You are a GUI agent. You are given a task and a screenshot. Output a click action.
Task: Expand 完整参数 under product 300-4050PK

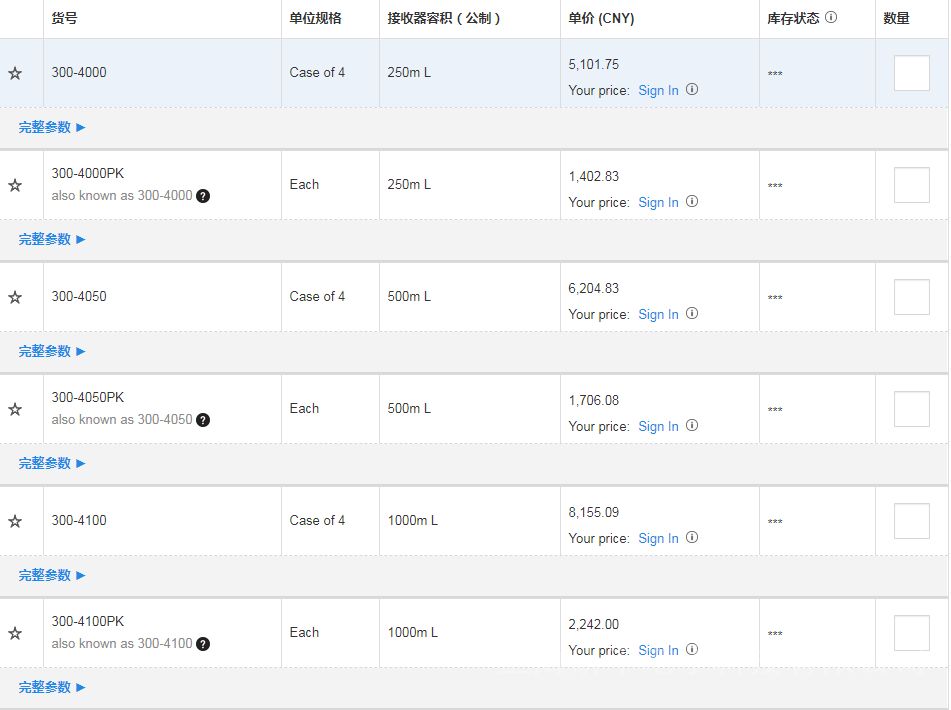point(52,463)
